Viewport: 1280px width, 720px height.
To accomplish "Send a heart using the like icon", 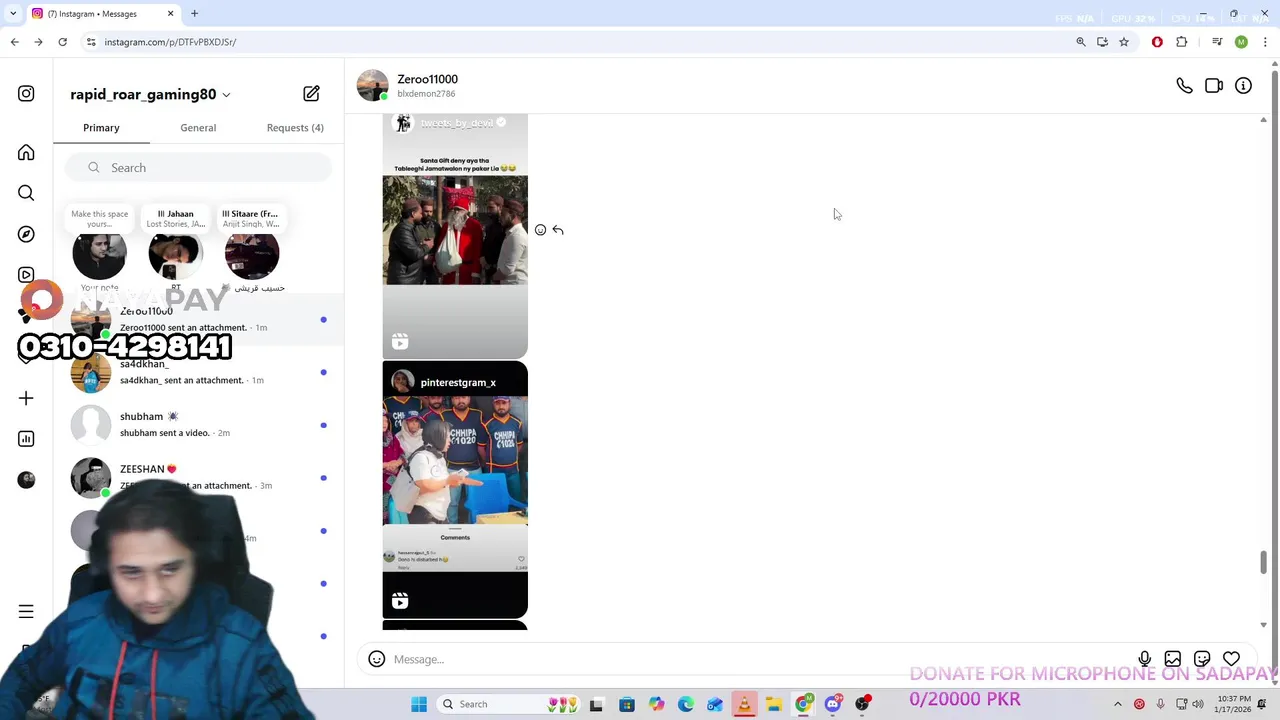I will pyautogui.click(x=1231, y=659).
